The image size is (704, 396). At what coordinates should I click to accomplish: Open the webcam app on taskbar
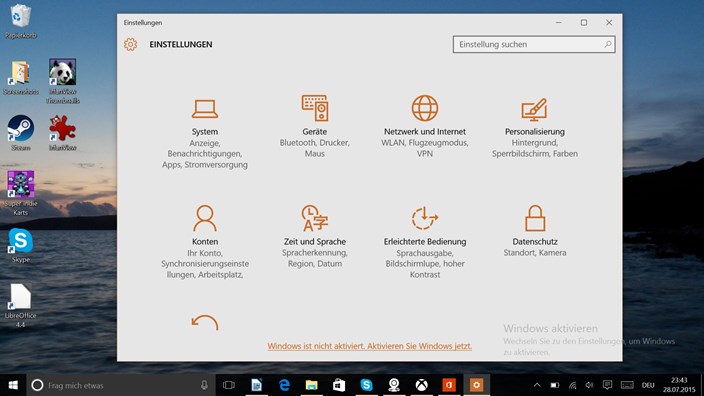point(394,385)
